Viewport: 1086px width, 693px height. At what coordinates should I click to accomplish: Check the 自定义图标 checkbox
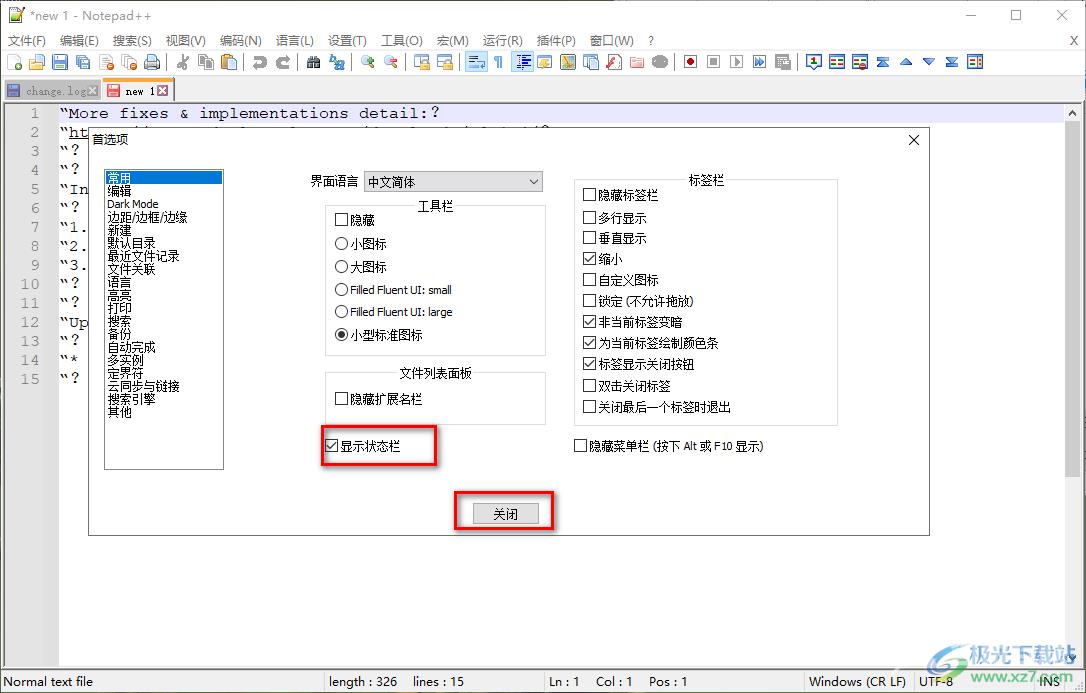coord(589,280)
